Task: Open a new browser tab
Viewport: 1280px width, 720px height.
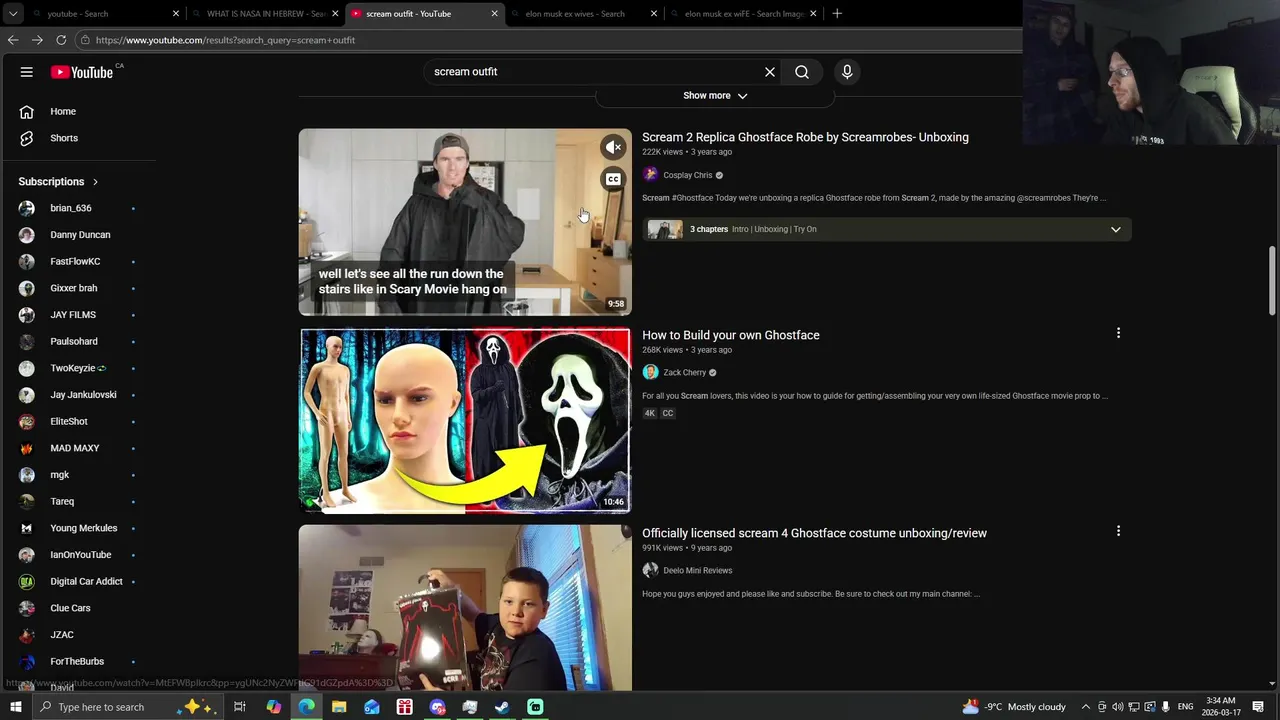Action: (837, 14)
